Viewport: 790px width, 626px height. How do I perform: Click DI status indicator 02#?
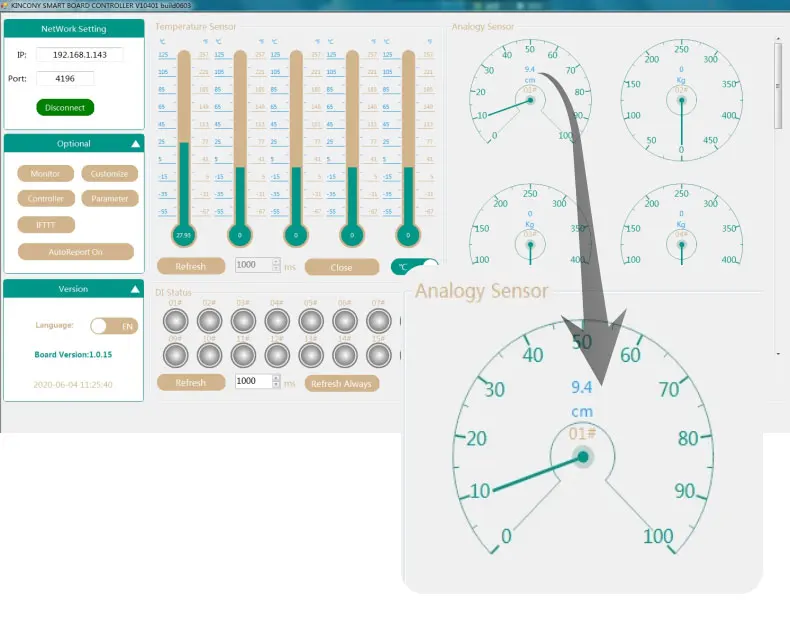(210, 321)
